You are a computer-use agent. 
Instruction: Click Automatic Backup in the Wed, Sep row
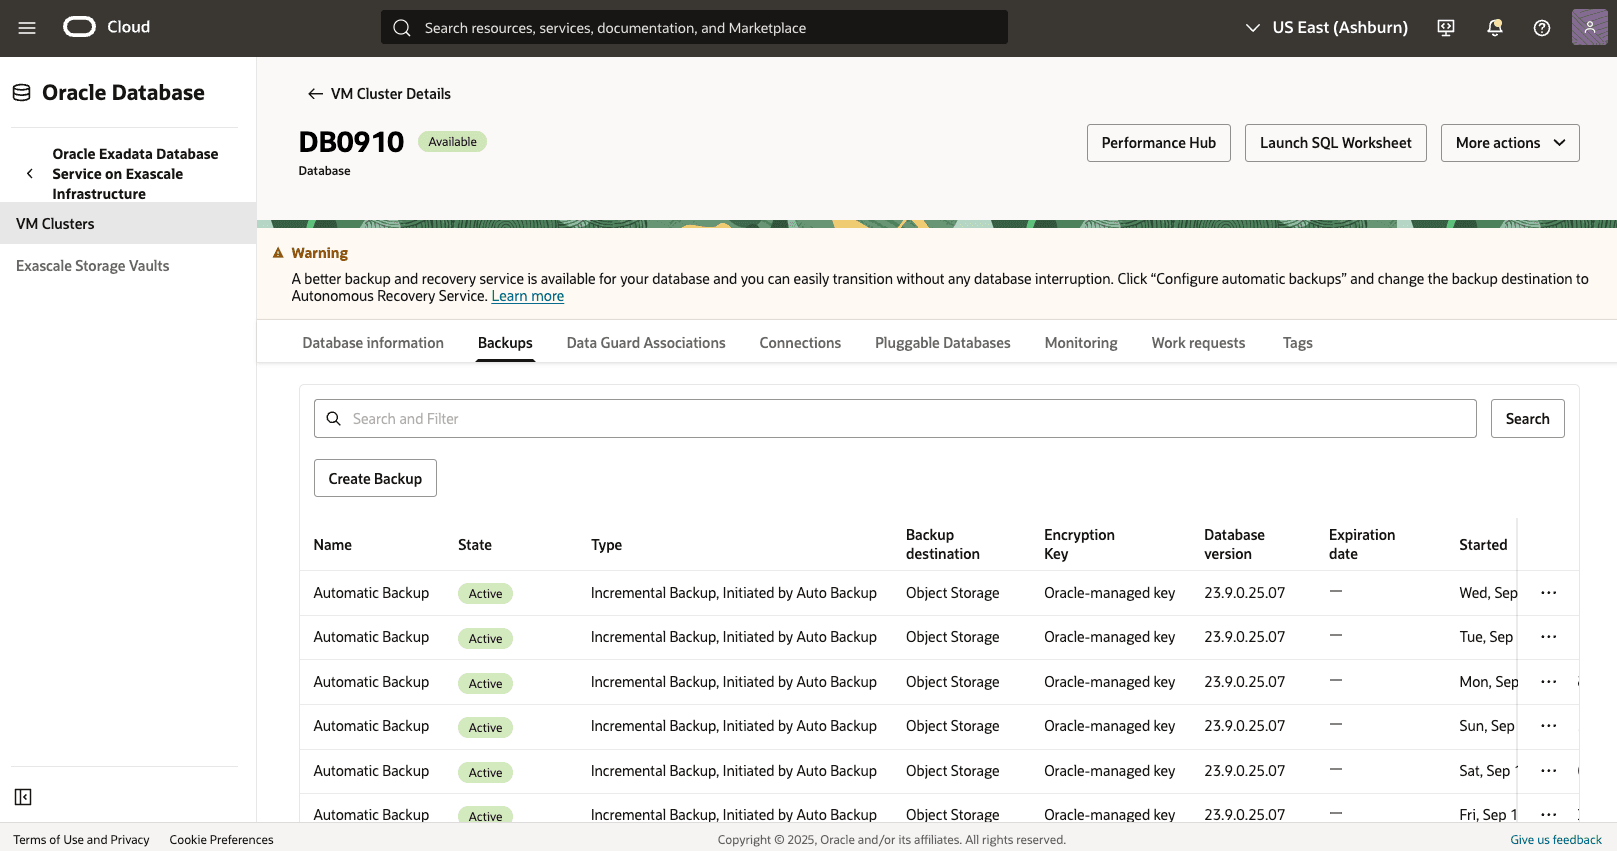click(x=371, y=593)
